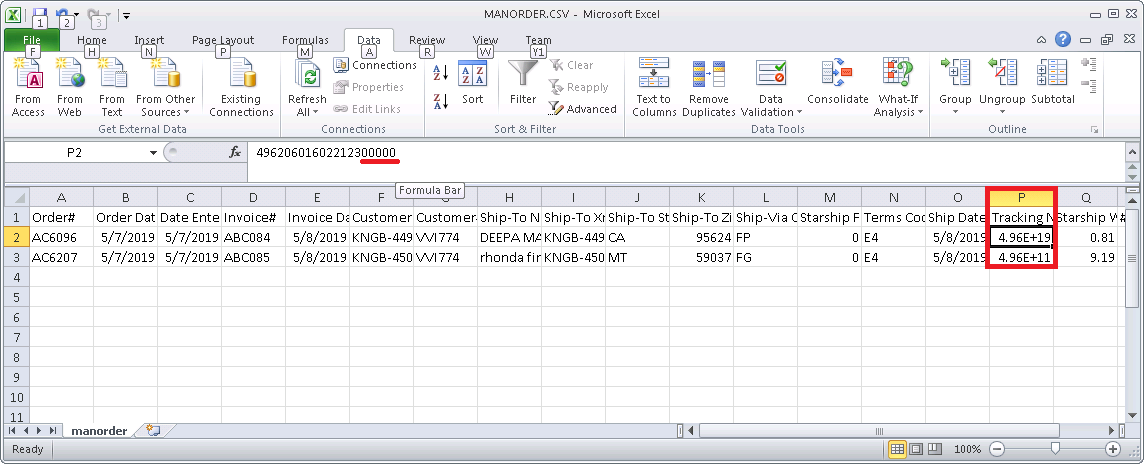Screen dimensions: 1144x464
Task: Switch to Page Break Preview
Action: pyautogui.click(x=933, y=449)
